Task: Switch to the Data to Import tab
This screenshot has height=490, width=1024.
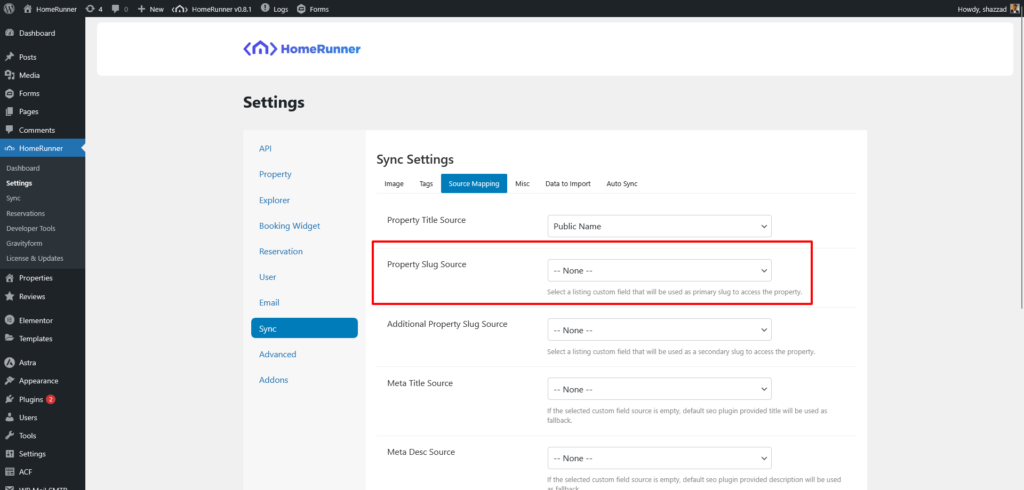Action: point(567,184)
